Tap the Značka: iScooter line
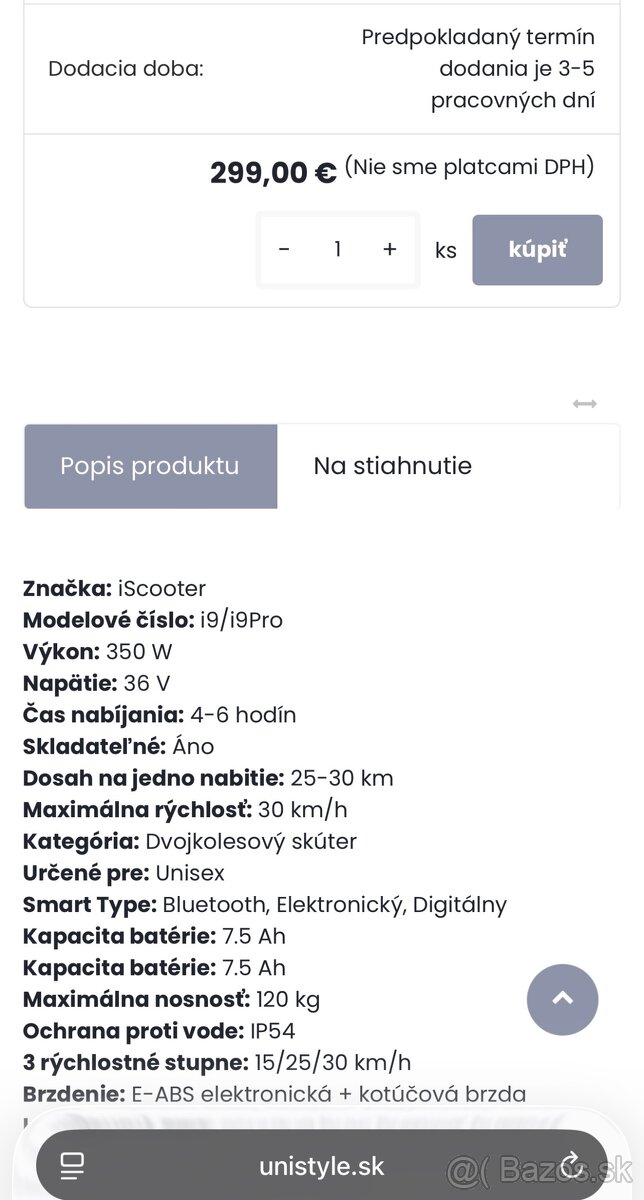The height and width of the screenshot is (1200, 644). (114, 588)
